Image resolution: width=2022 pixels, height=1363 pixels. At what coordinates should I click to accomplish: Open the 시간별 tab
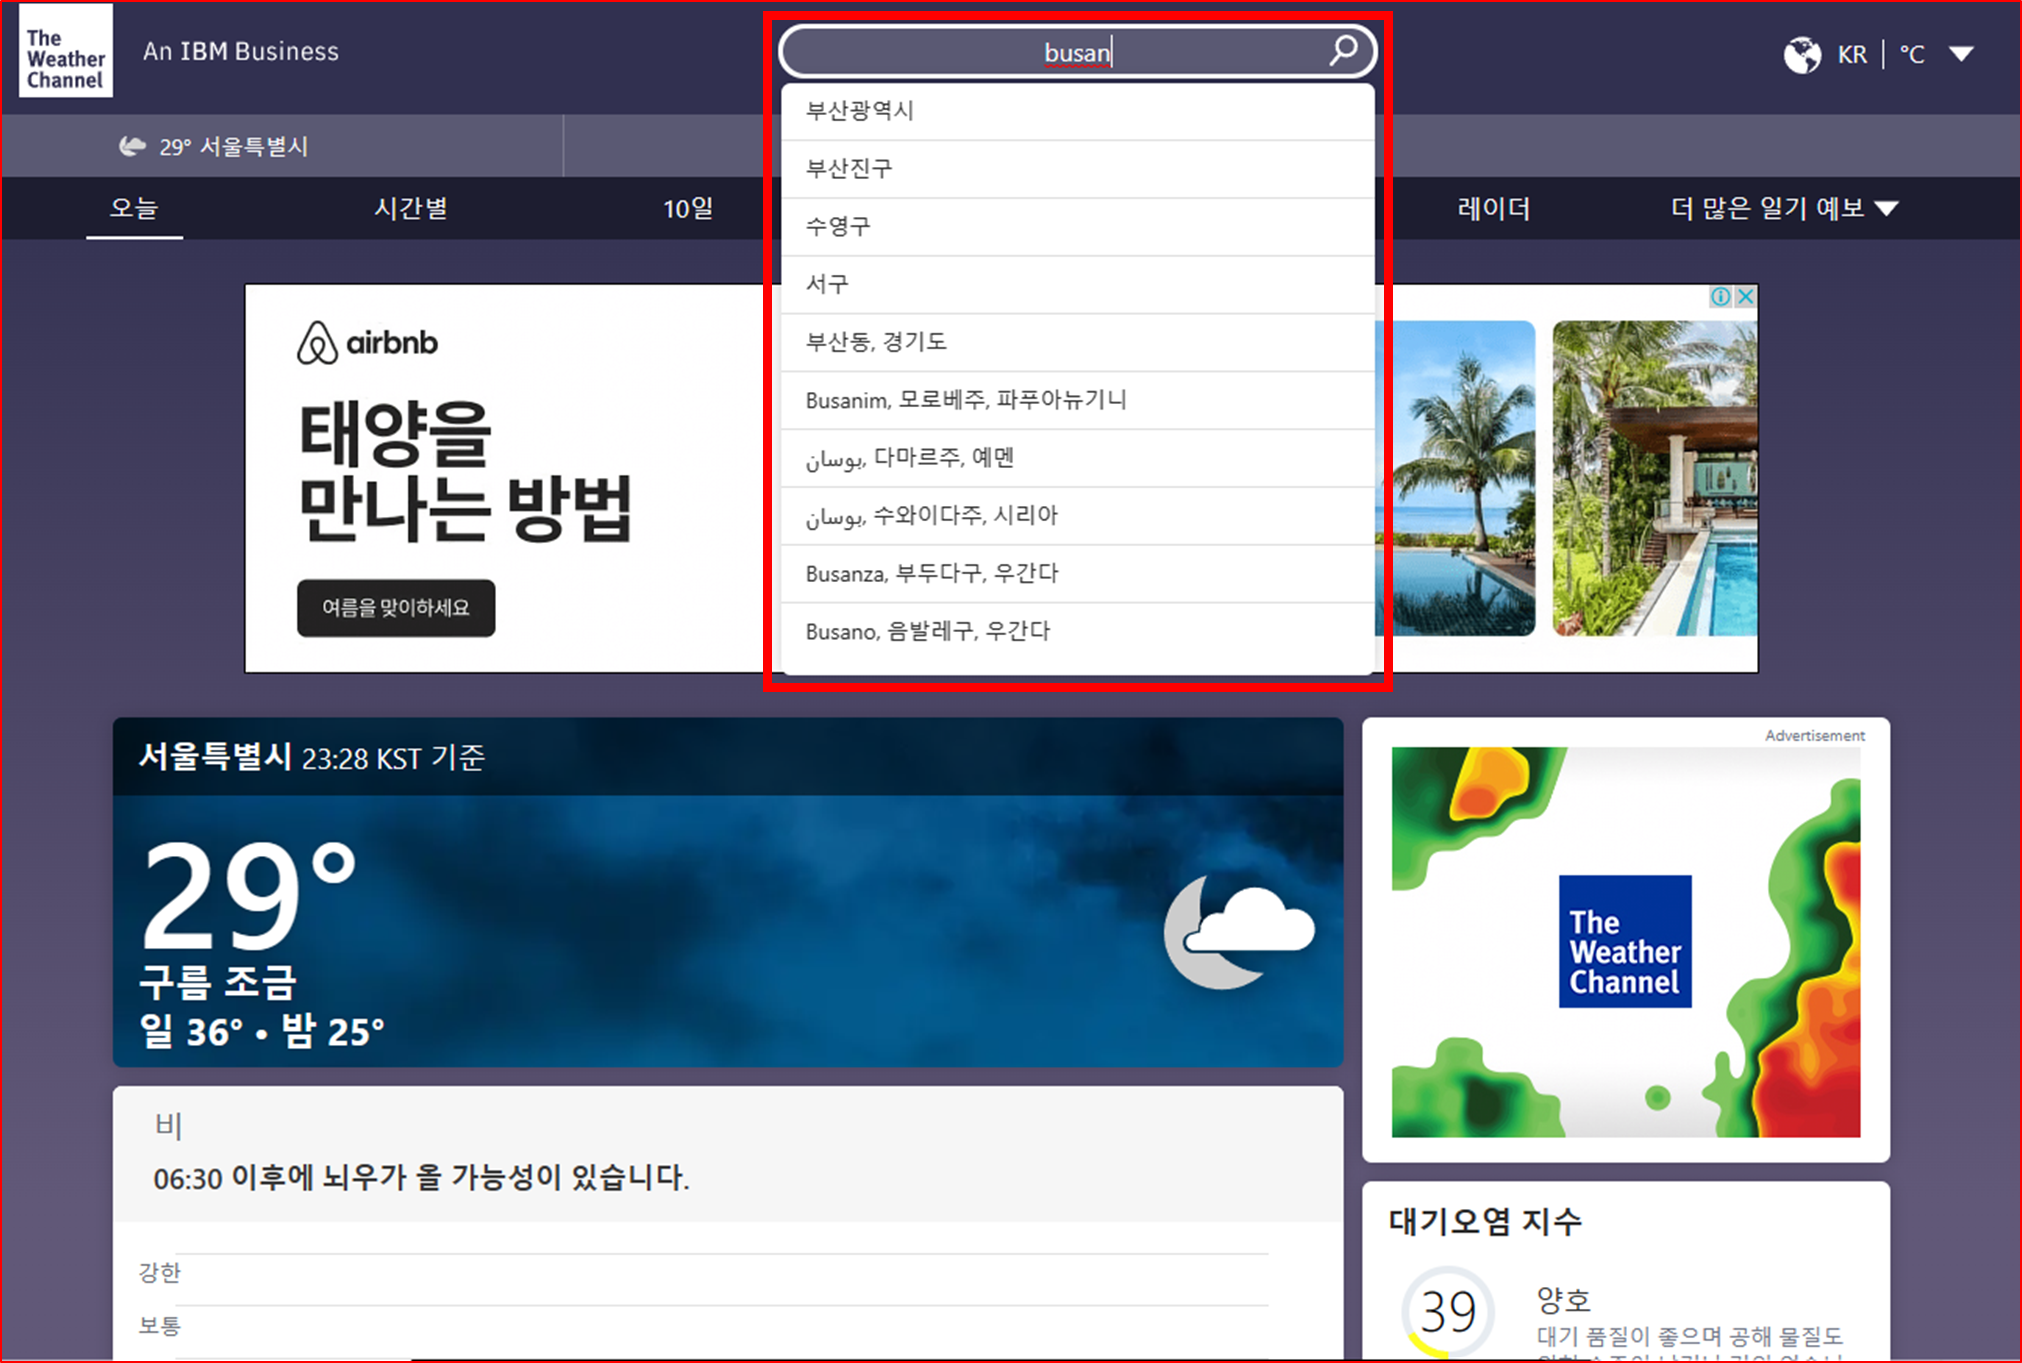[411, 209]
